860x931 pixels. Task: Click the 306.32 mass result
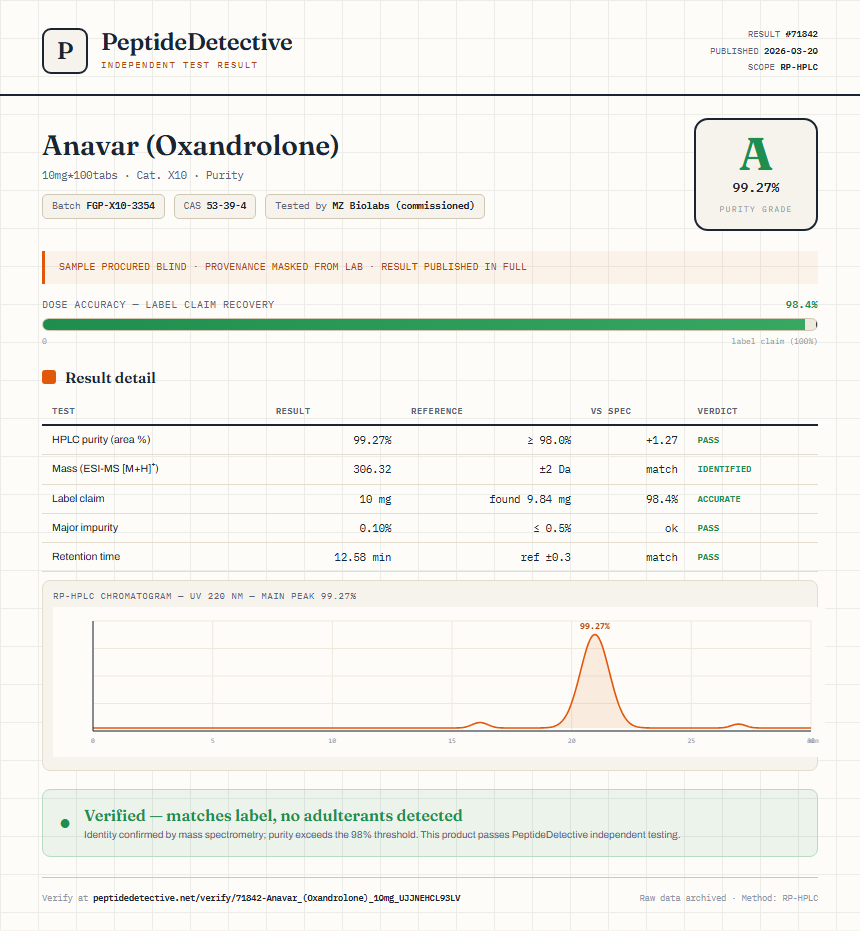click(372, 469)
